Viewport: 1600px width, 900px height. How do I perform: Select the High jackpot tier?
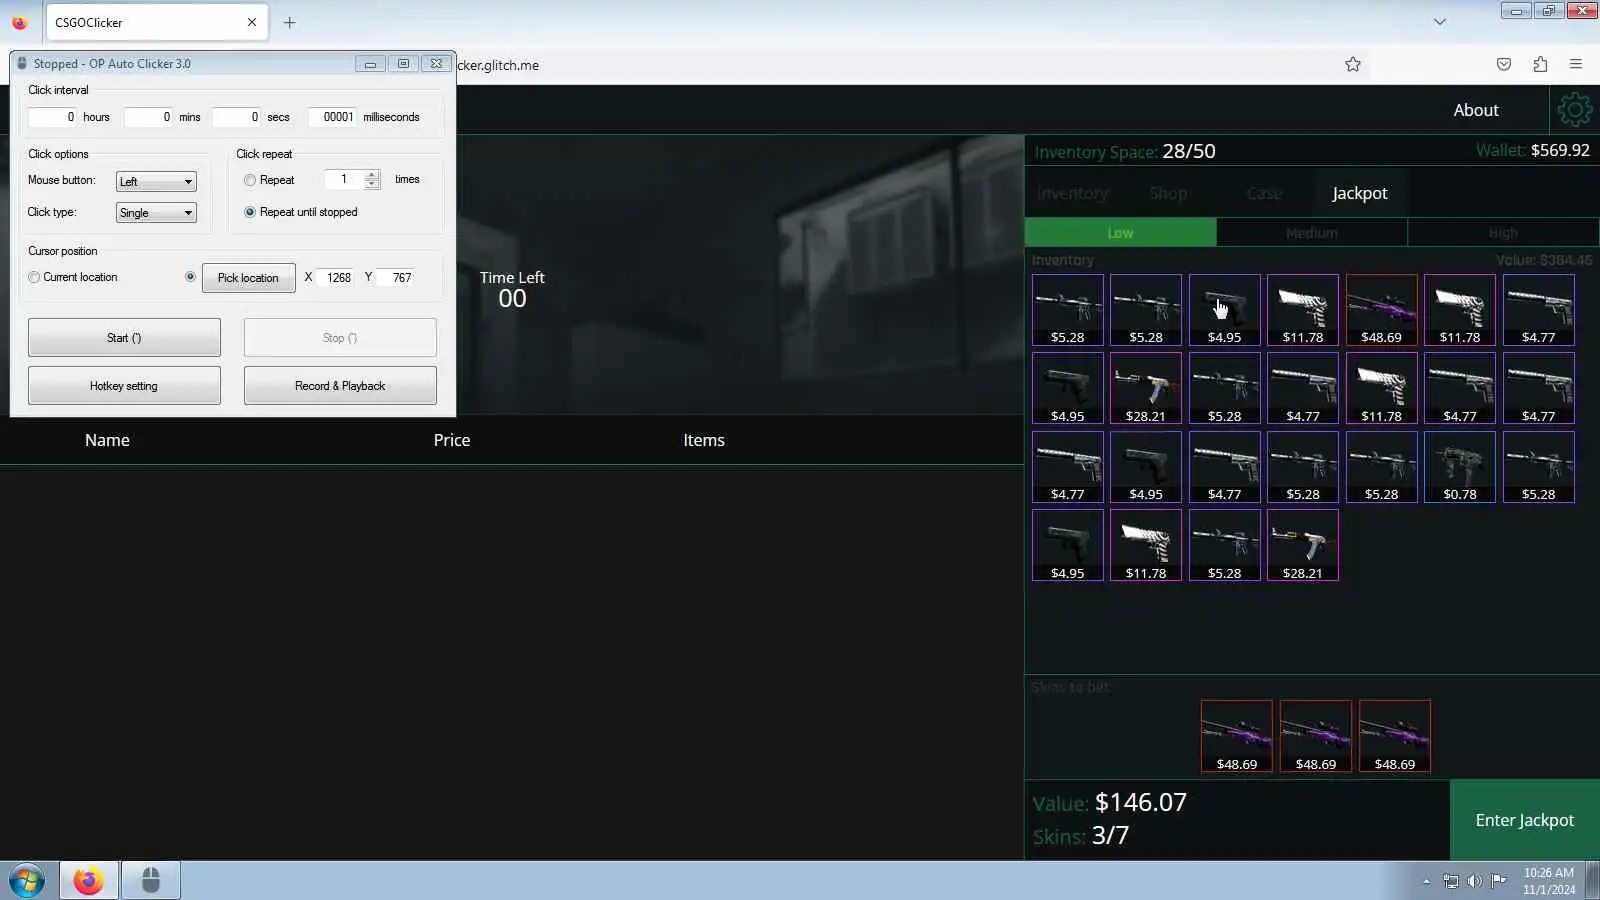point(1503,232)
